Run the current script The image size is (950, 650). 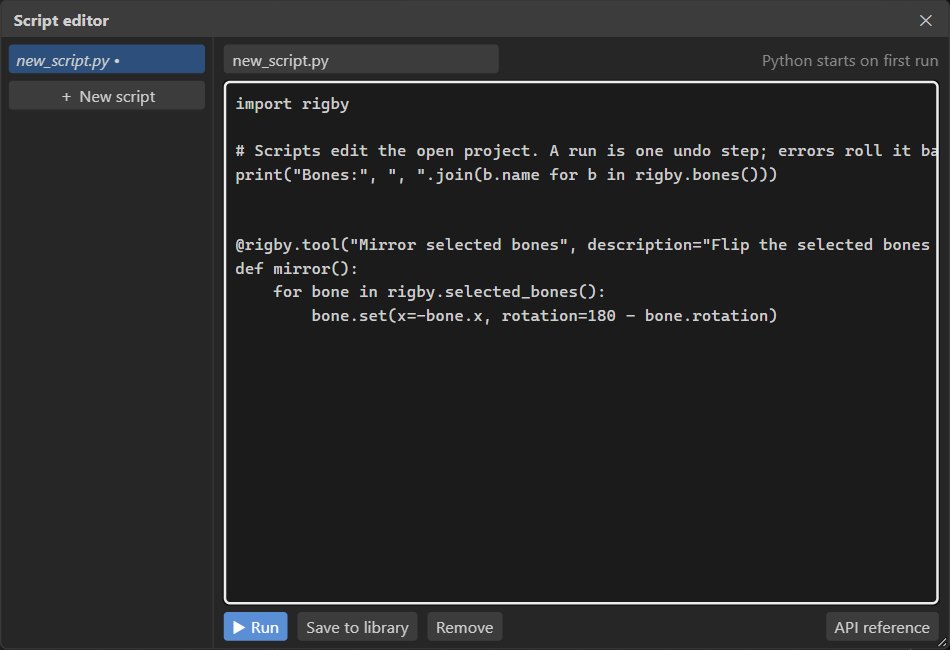click(255, 627)
